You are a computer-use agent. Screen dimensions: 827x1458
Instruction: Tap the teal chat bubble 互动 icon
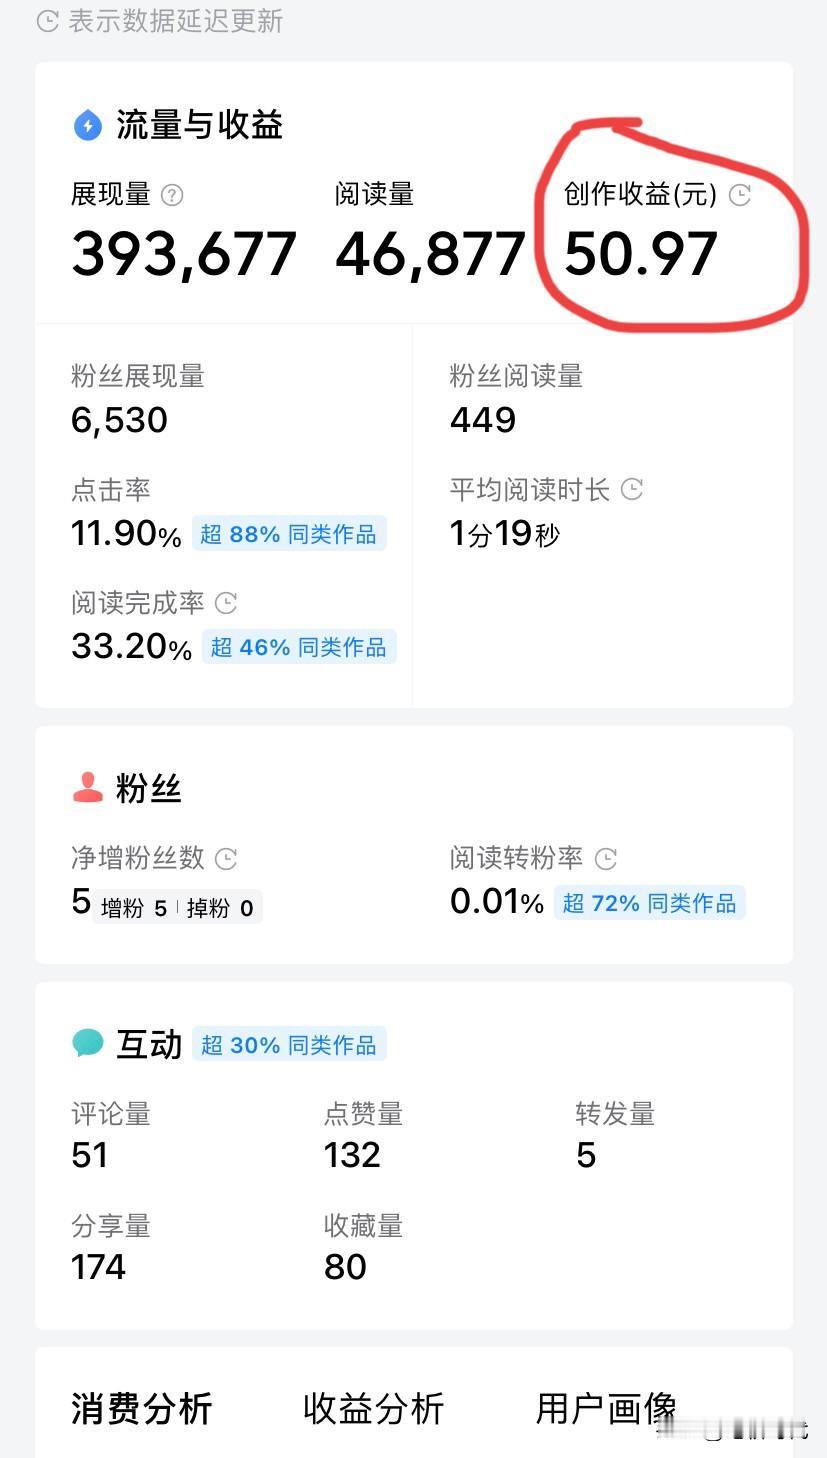(x=88, y=1044)
